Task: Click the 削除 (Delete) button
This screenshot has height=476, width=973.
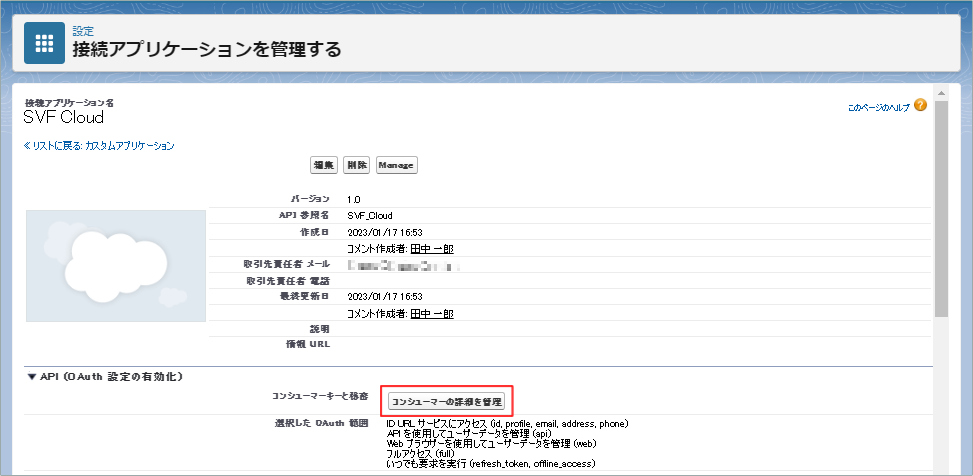Action: [357, 166]
